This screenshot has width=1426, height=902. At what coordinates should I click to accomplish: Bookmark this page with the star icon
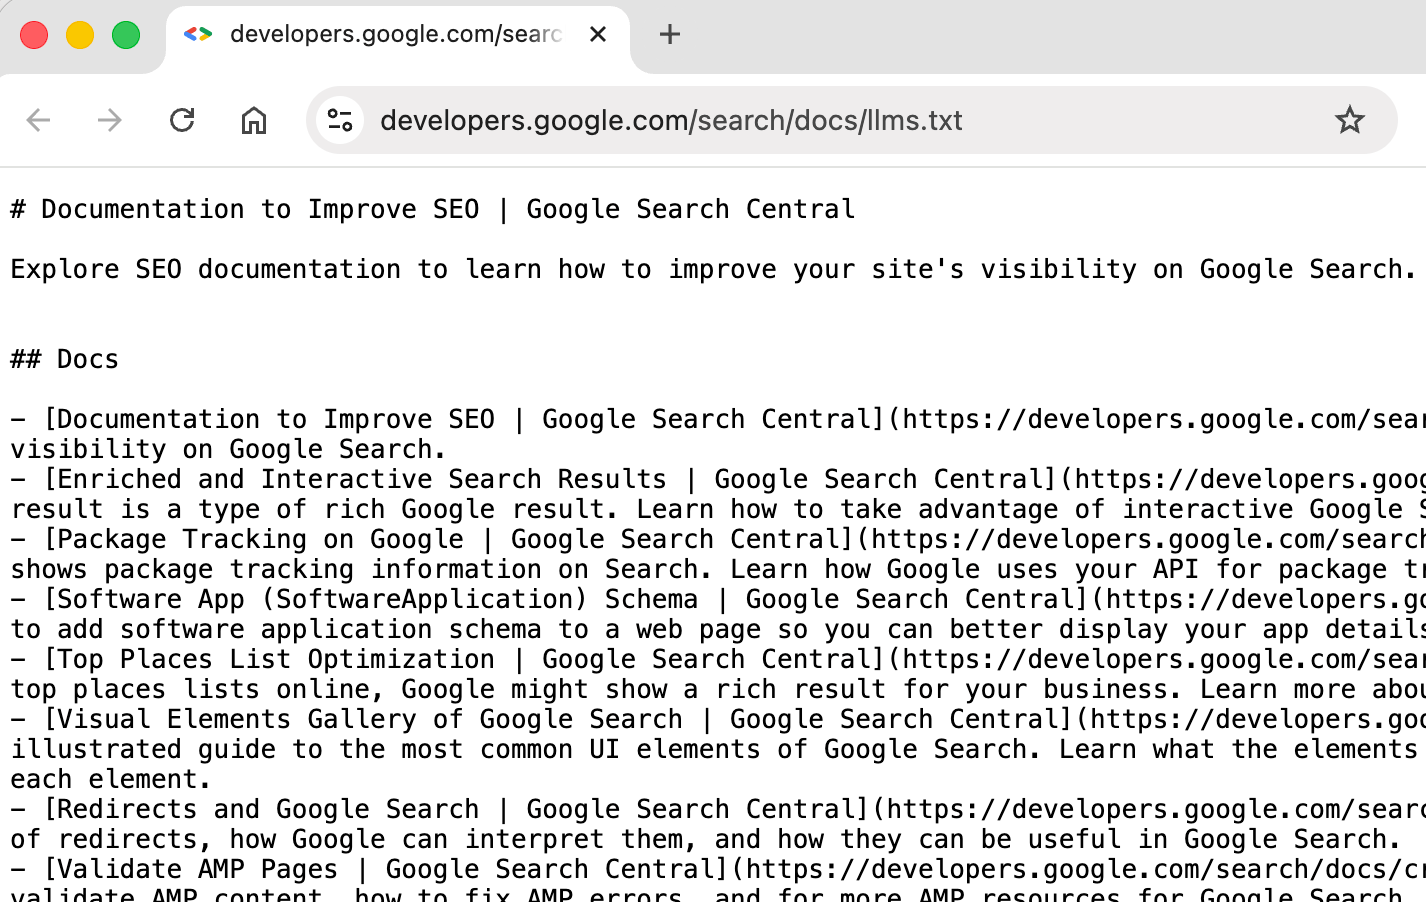click(x=1351, y=120)
